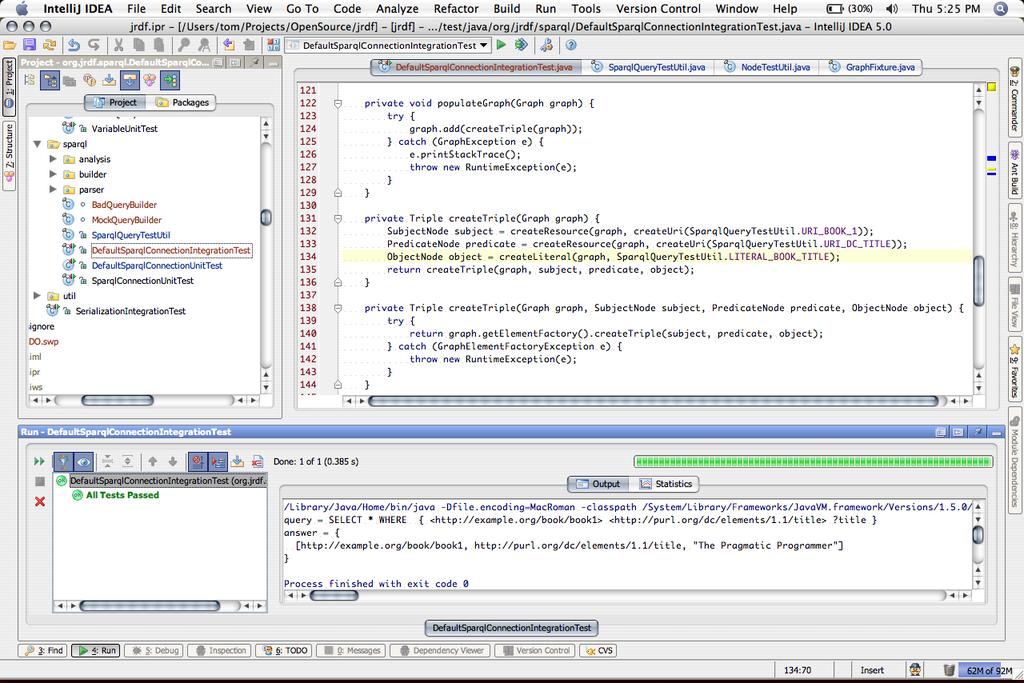This screenshot has height=683, width=1024.
Task: Select SparqlConnectionUnitTest in the project tree
Action: click(x=142, y=281)
